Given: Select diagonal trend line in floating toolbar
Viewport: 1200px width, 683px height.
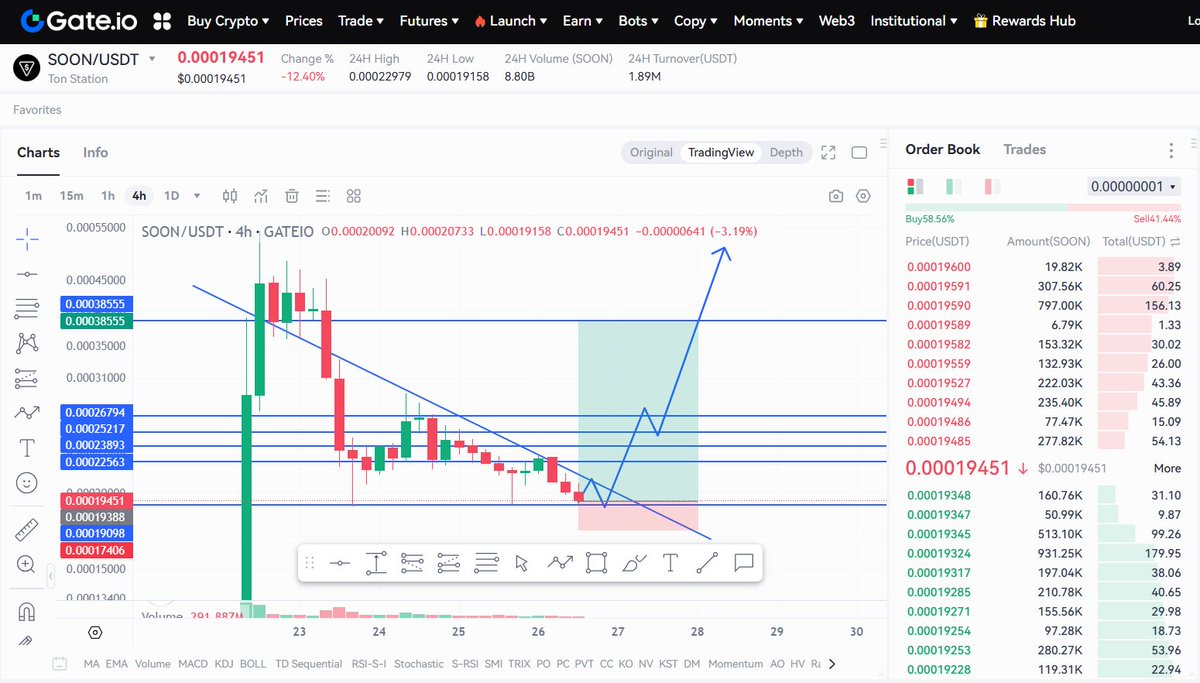Looking at the screenshot, I should tap(706, 563).
